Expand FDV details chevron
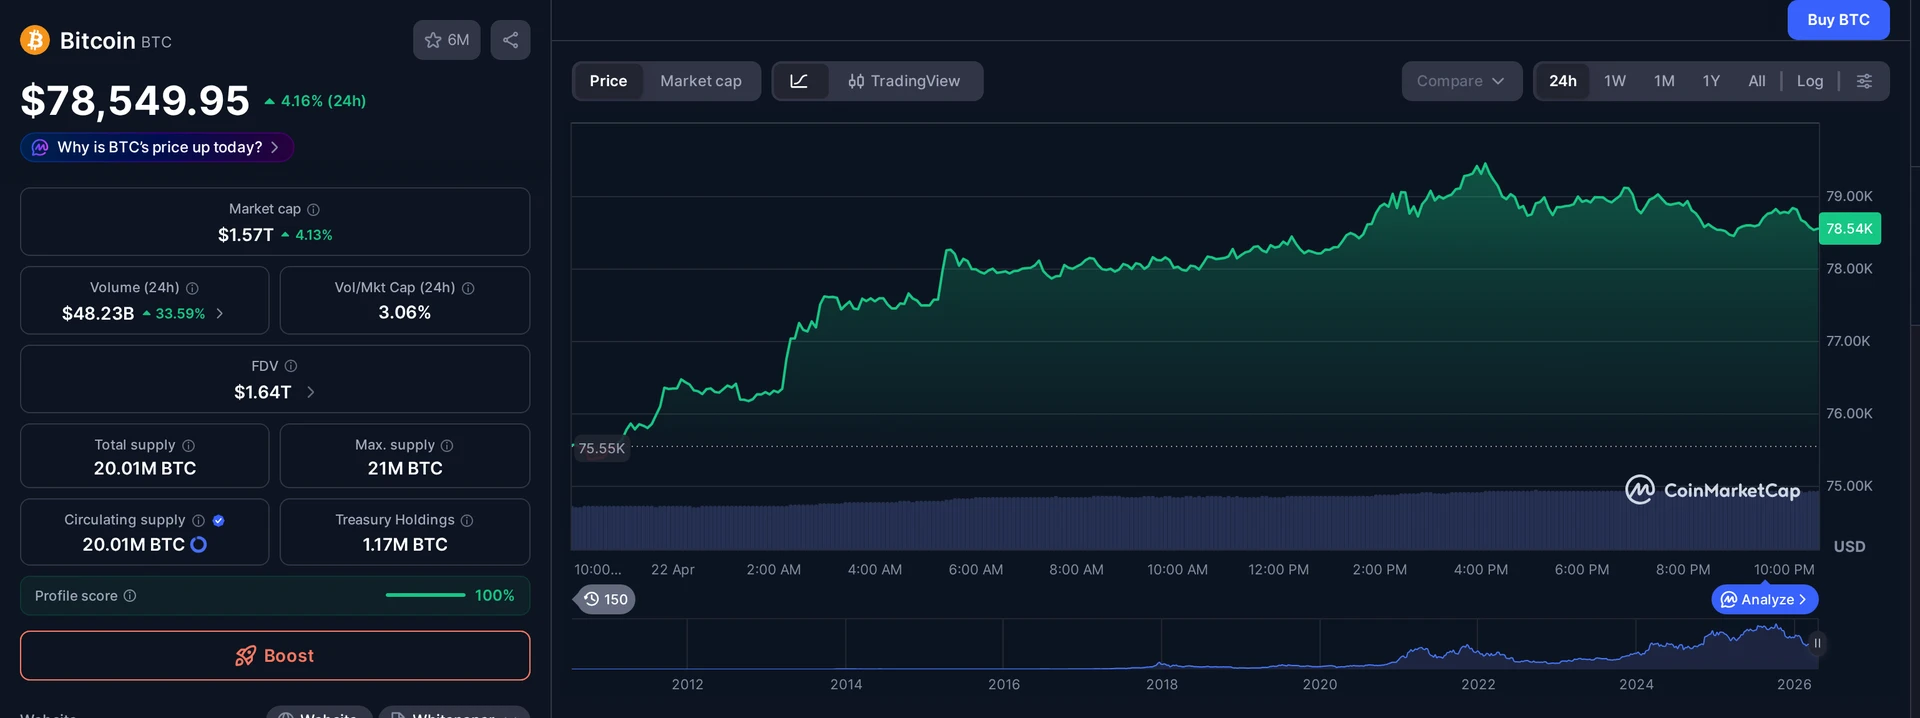This screenshot has width=1920, height=718. (x=310, y=392)
